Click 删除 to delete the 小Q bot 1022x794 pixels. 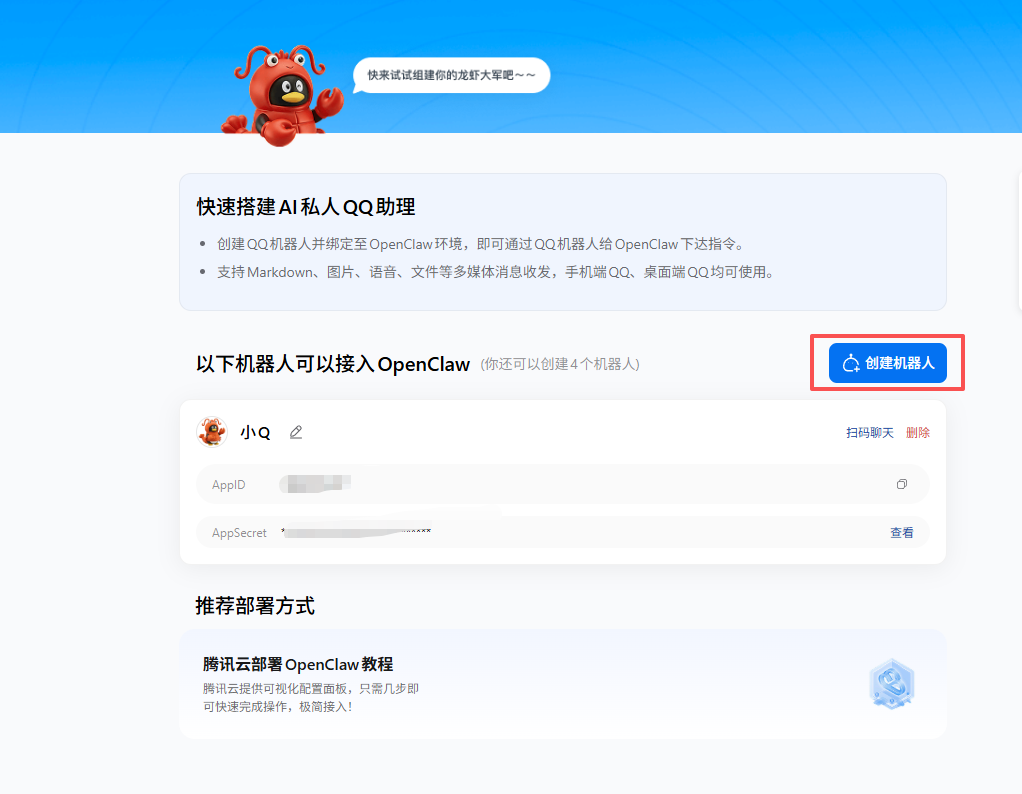917,432
